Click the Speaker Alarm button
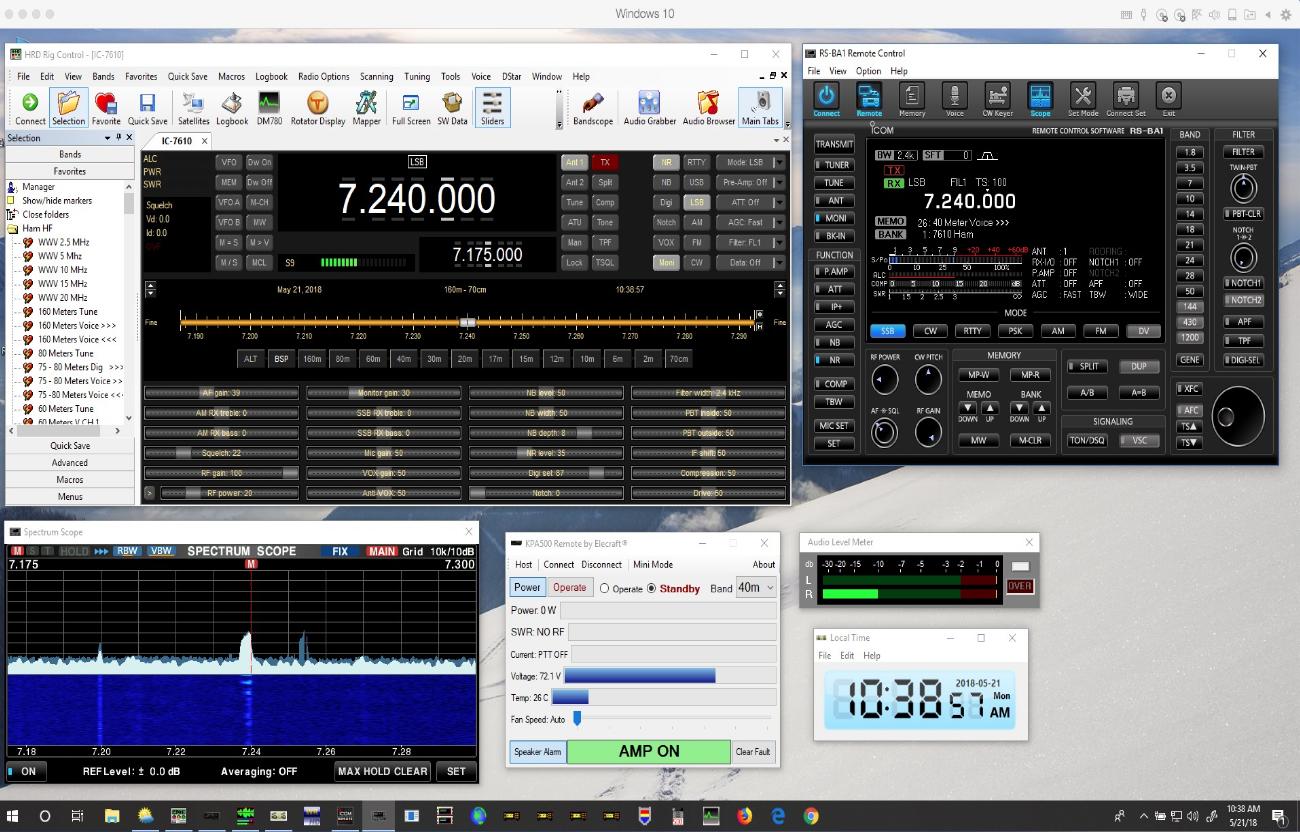 [x=538, y=752]
